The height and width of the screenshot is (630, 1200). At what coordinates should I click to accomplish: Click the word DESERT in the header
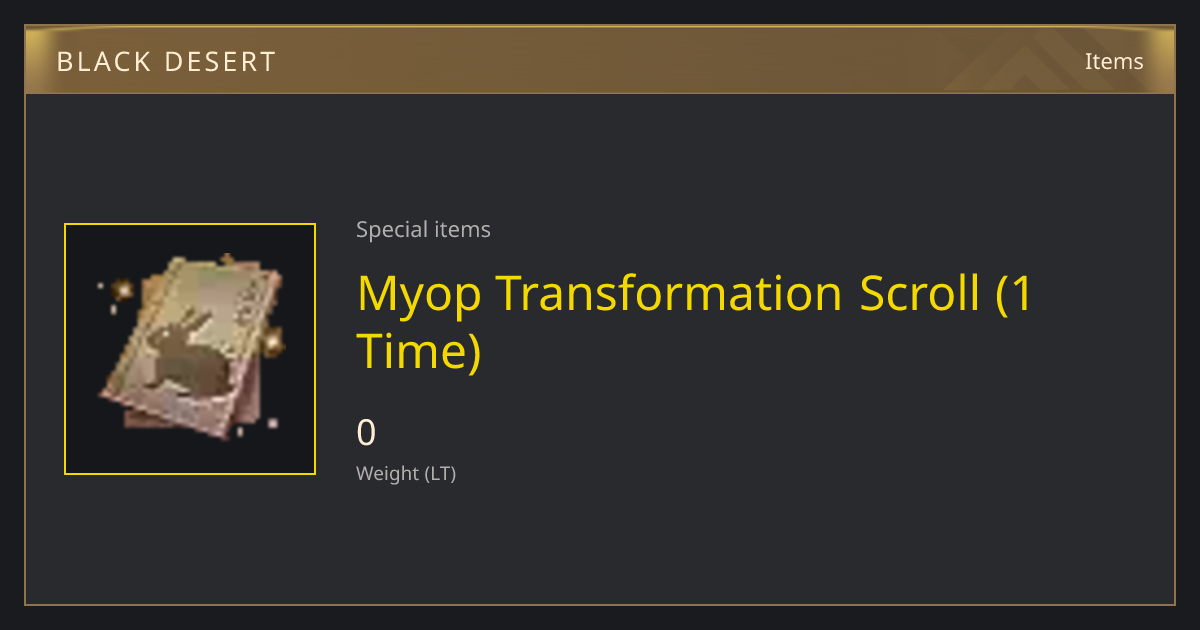pyautogui.click(x=221, y=62)
